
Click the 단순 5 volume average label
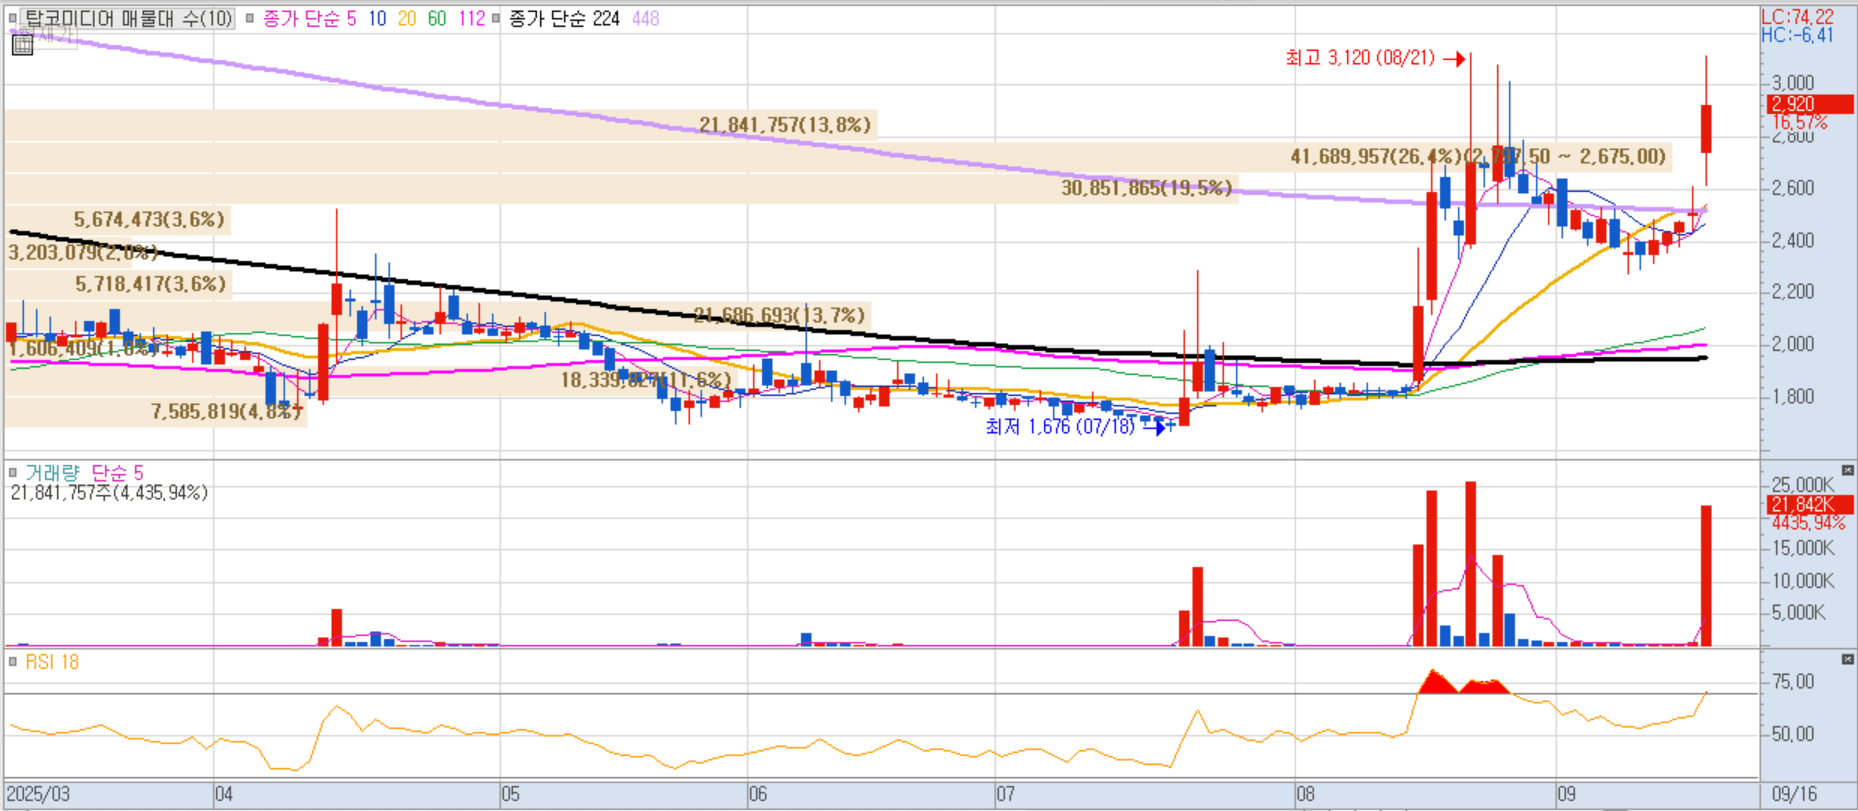pyautogui.click(x=117, y=472)
